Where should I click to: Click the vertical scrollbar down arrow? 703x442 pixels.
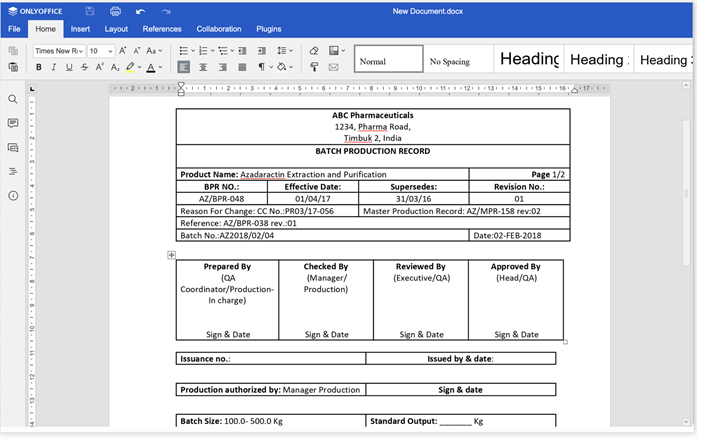click(686, 422)
